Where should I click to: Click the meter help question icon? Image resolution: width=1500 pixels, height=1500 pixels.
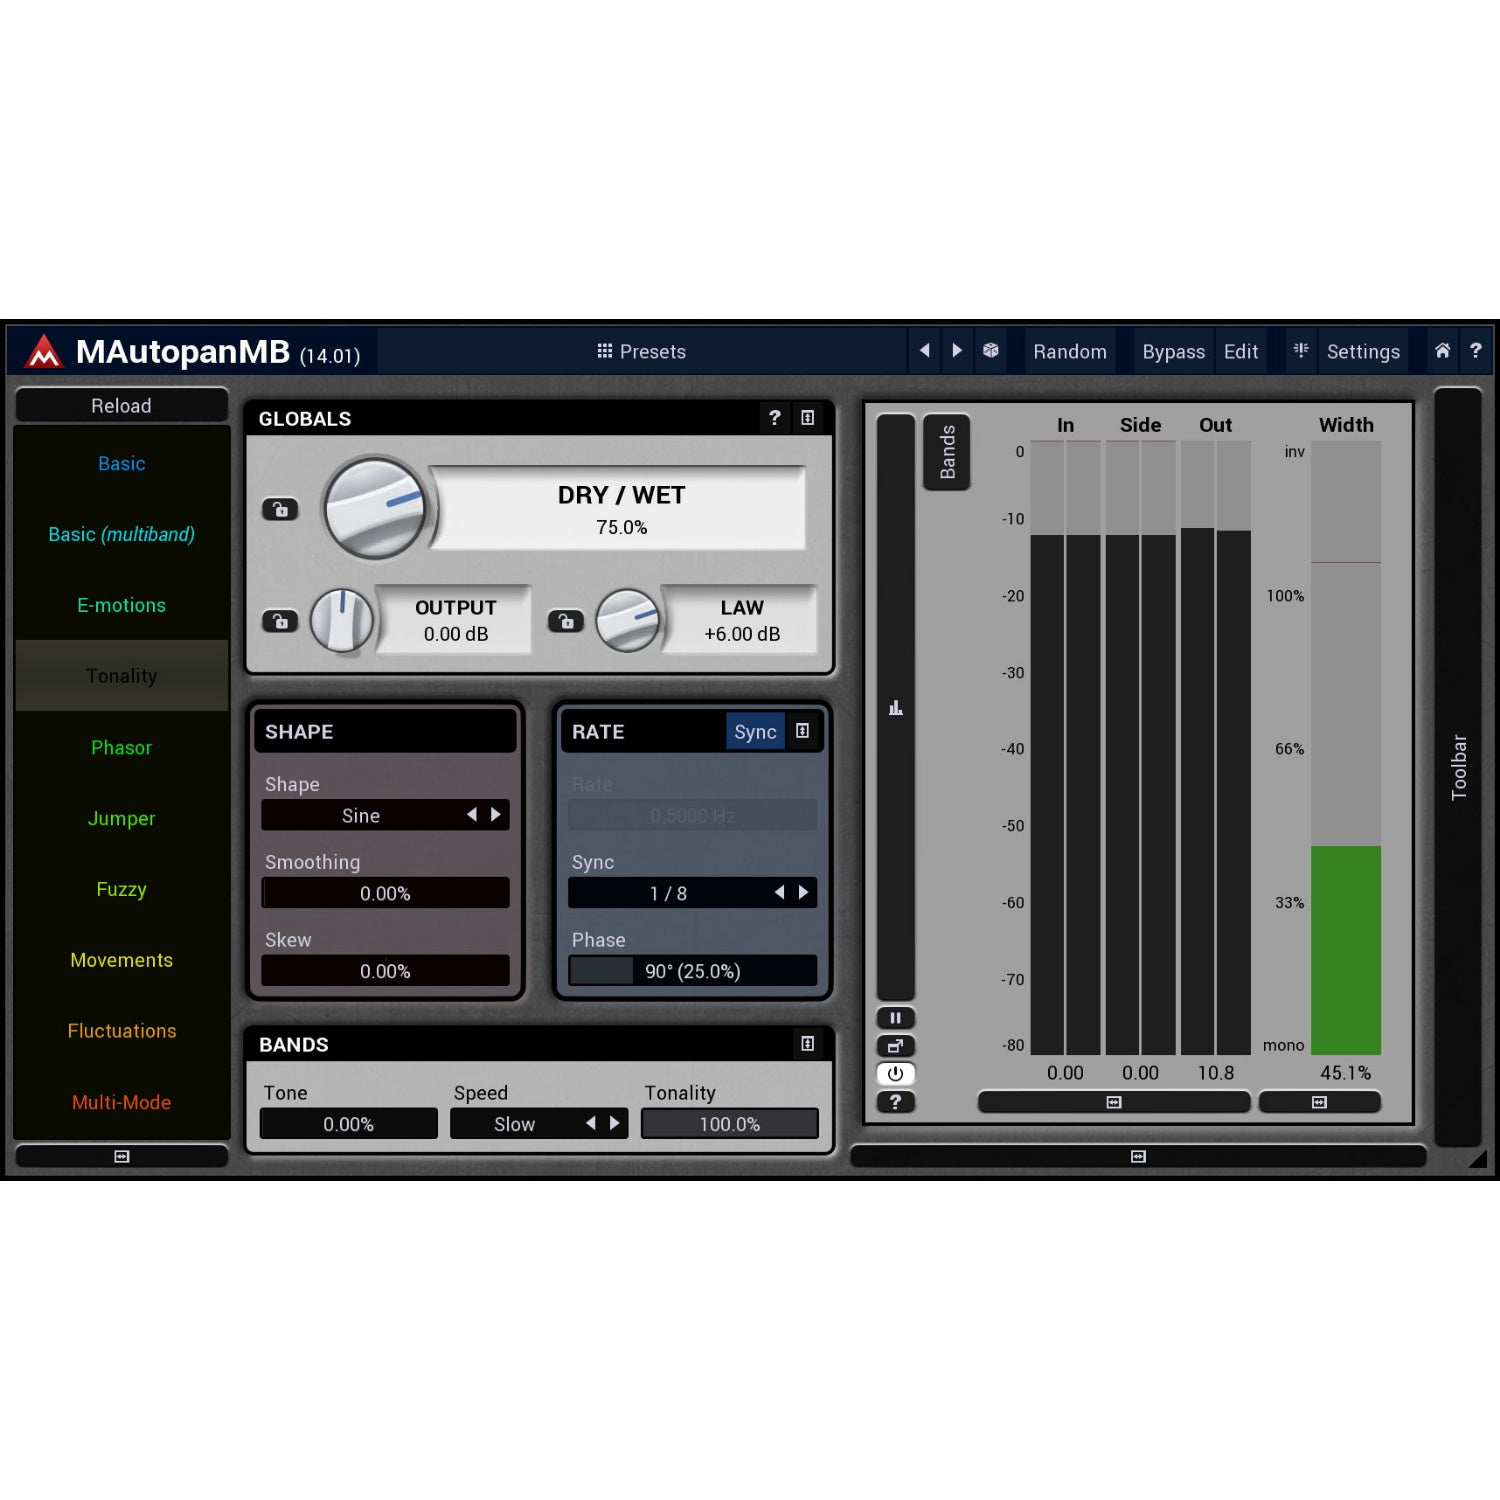point(895,1102)
